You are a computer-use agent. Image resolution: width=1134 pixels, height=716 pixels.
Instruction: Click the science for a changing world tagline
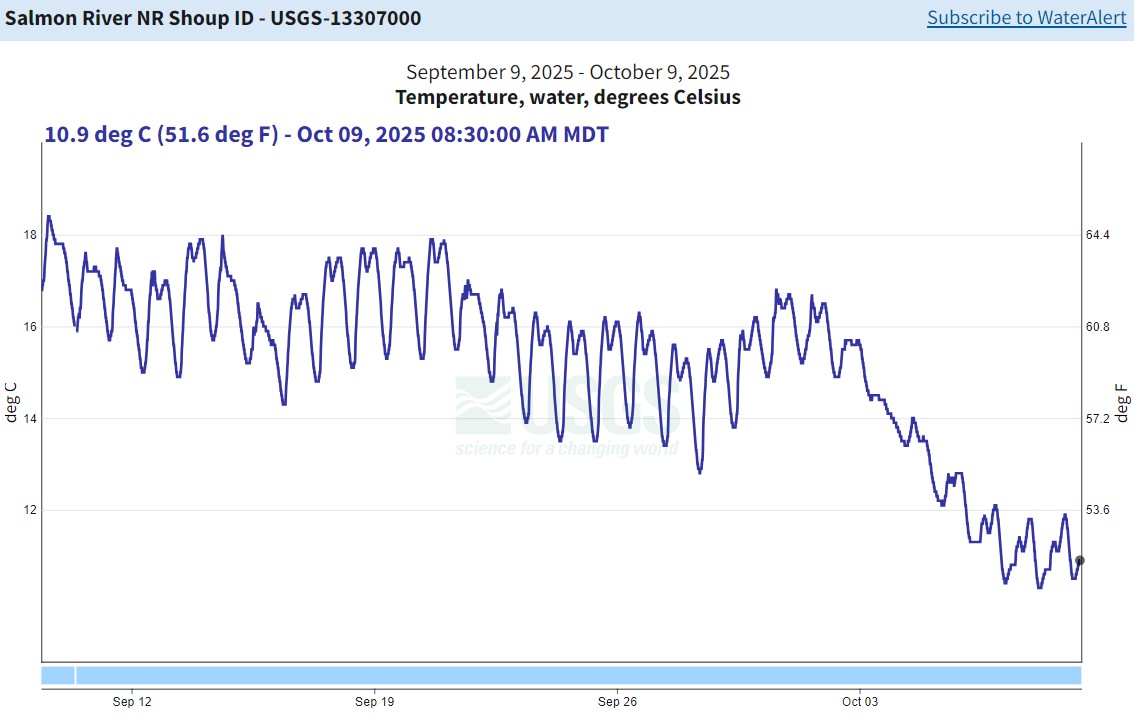[x=567, y=450]
